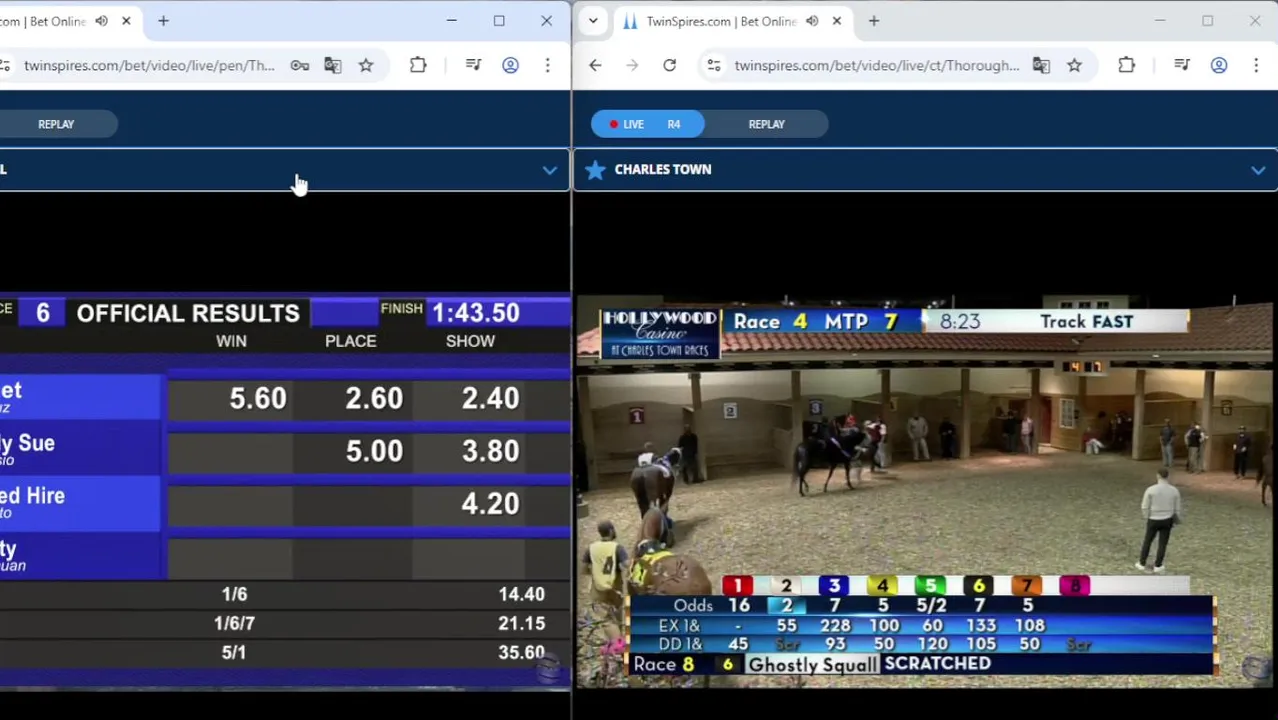The image size is (1278, 720).
Task: Expand Charles Town track dropdown chevron
Action: (x=1258, y=171)
